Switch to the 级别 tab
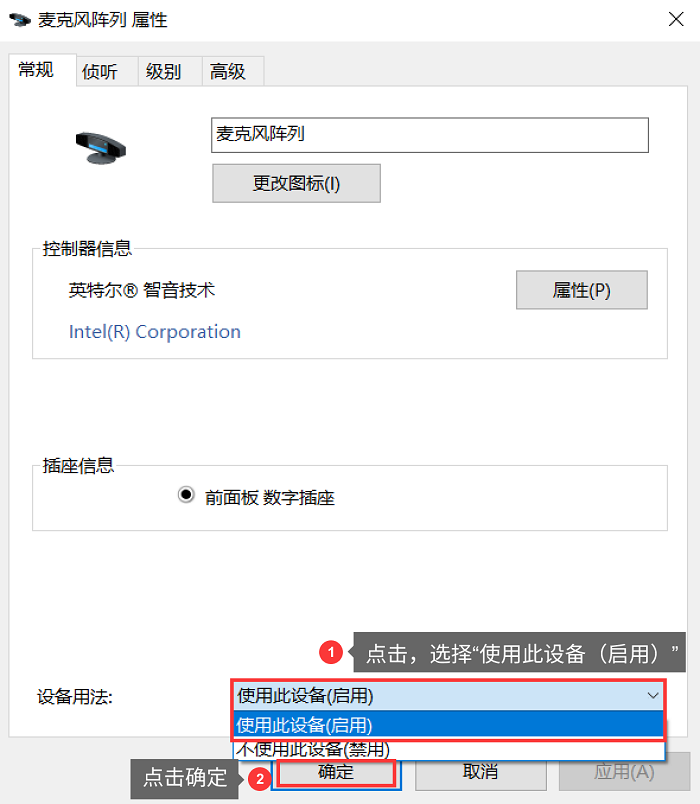This screenshot has width=700, height=804. 168,71
